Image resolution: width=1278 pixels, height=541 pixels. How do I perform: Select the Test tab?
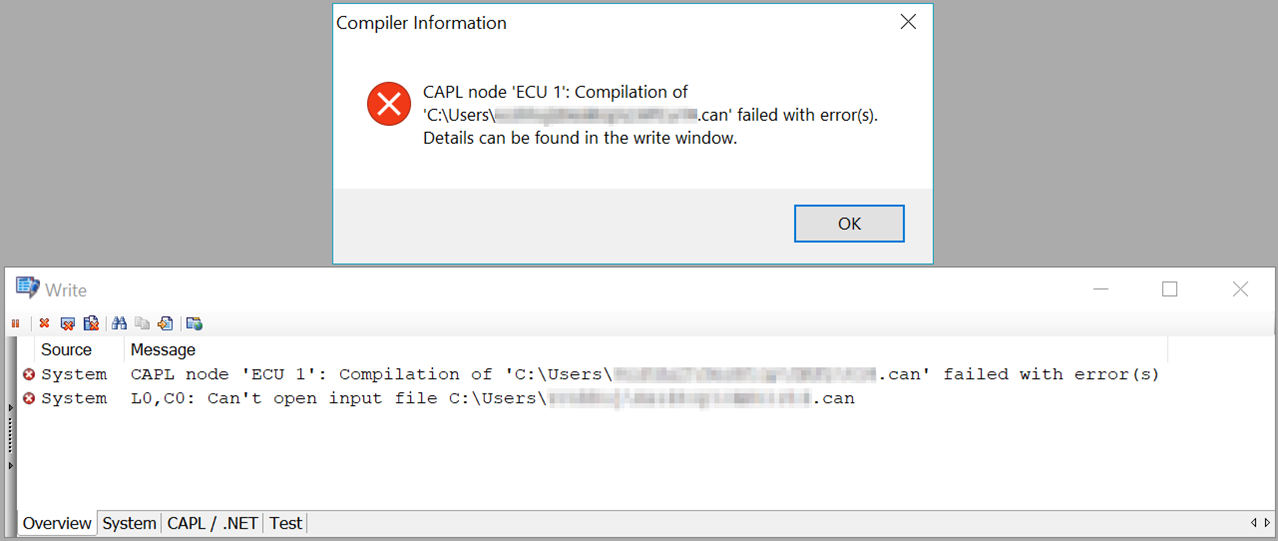[285, 523]
